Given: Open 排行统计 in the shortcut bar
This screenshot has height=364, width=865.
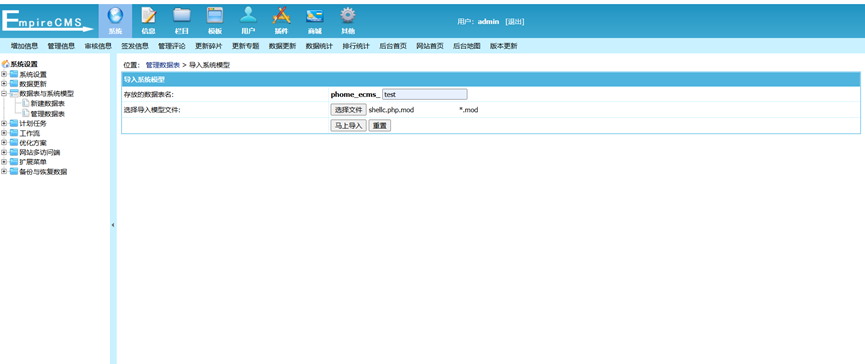Looking at the screenshot, I should point(356,46).
